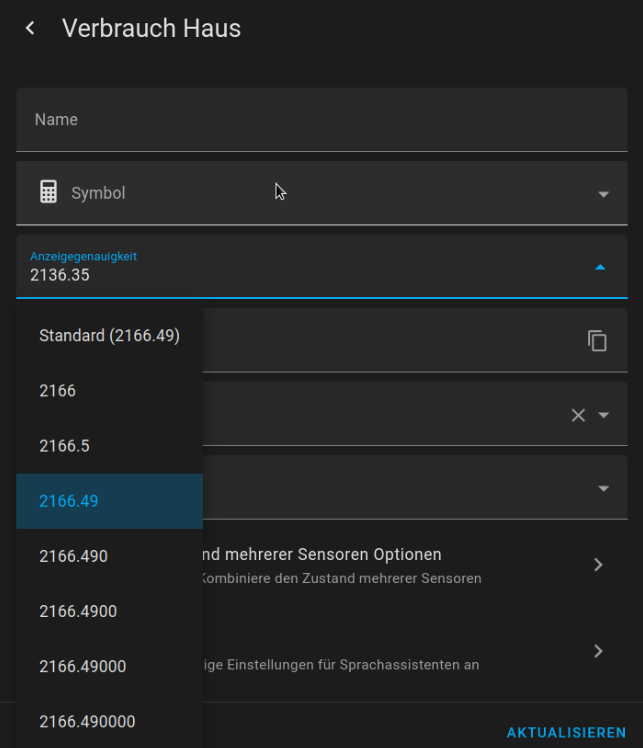Open the Symbol picker dropdown arrow
The height and width of the screenshot is (748, 643).
pos(603,194)
